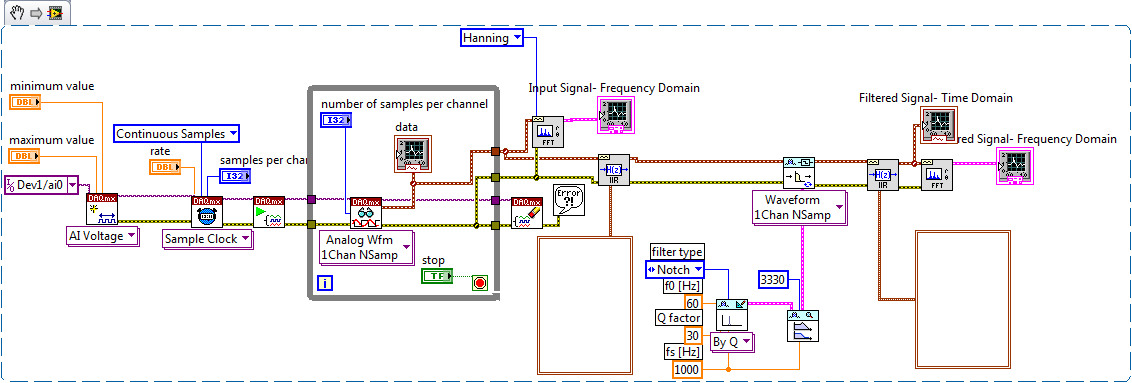
Task: Select the FFT node for the input signal
Action: pos(547,132)
